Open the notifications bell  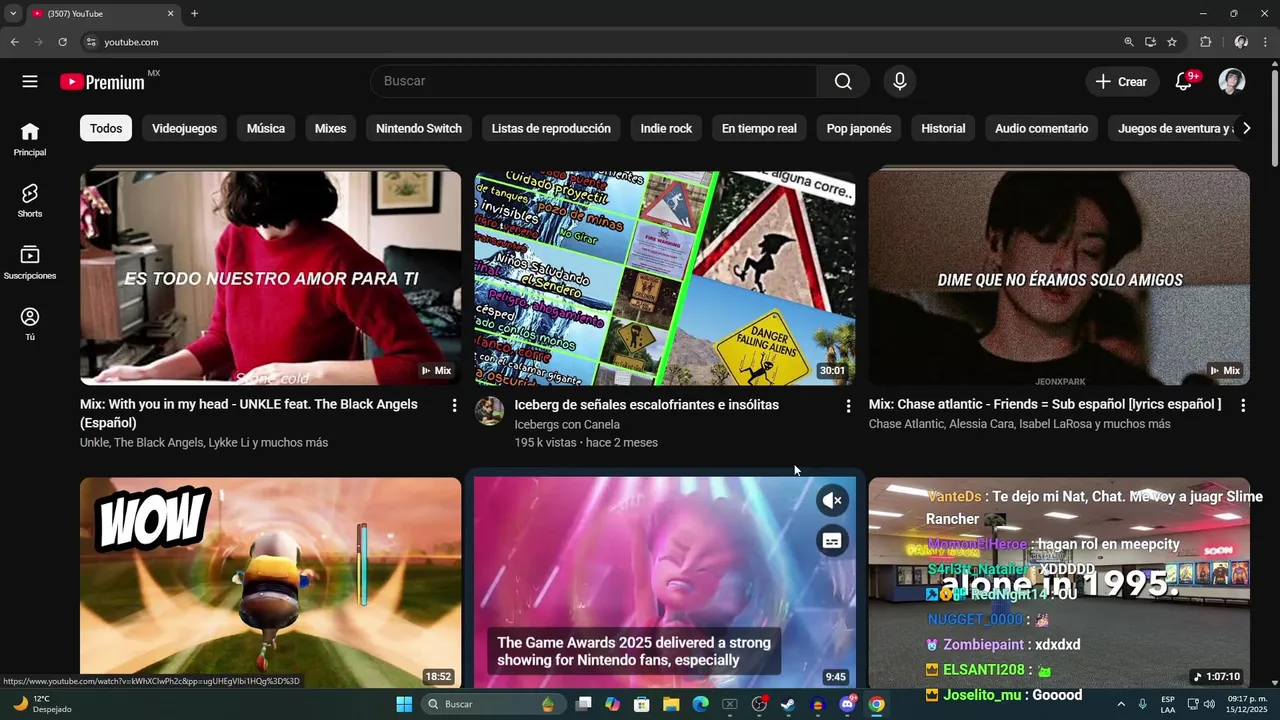(x=1183, y=82)
